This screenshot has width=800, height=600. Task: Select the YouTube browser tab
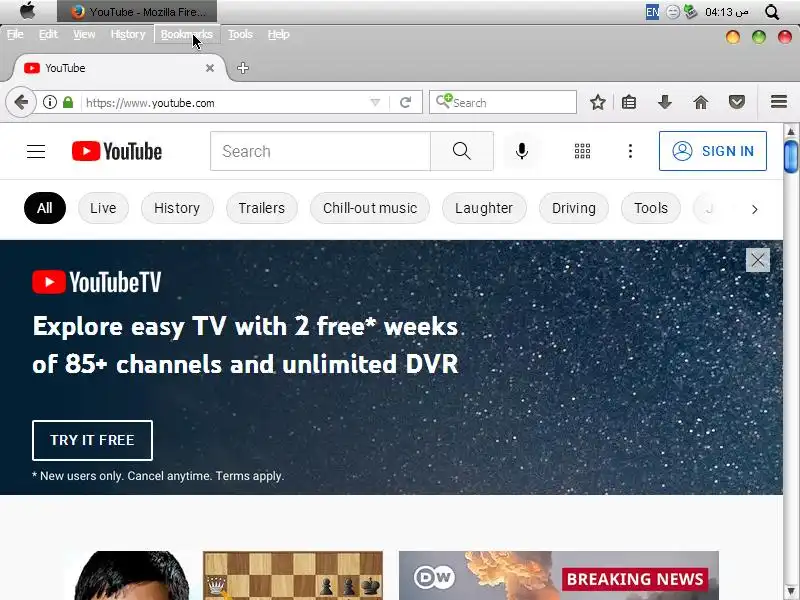[x=119, y=68]
